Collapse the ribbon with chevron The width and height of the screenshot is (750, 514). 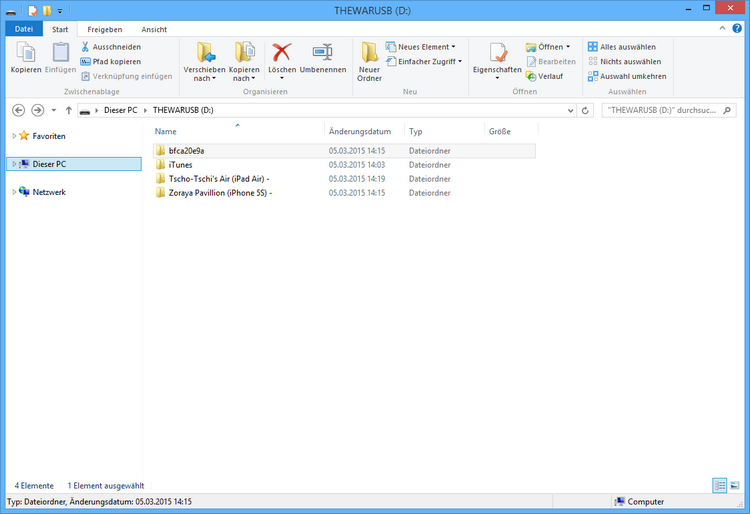click(x=722, y=29)
